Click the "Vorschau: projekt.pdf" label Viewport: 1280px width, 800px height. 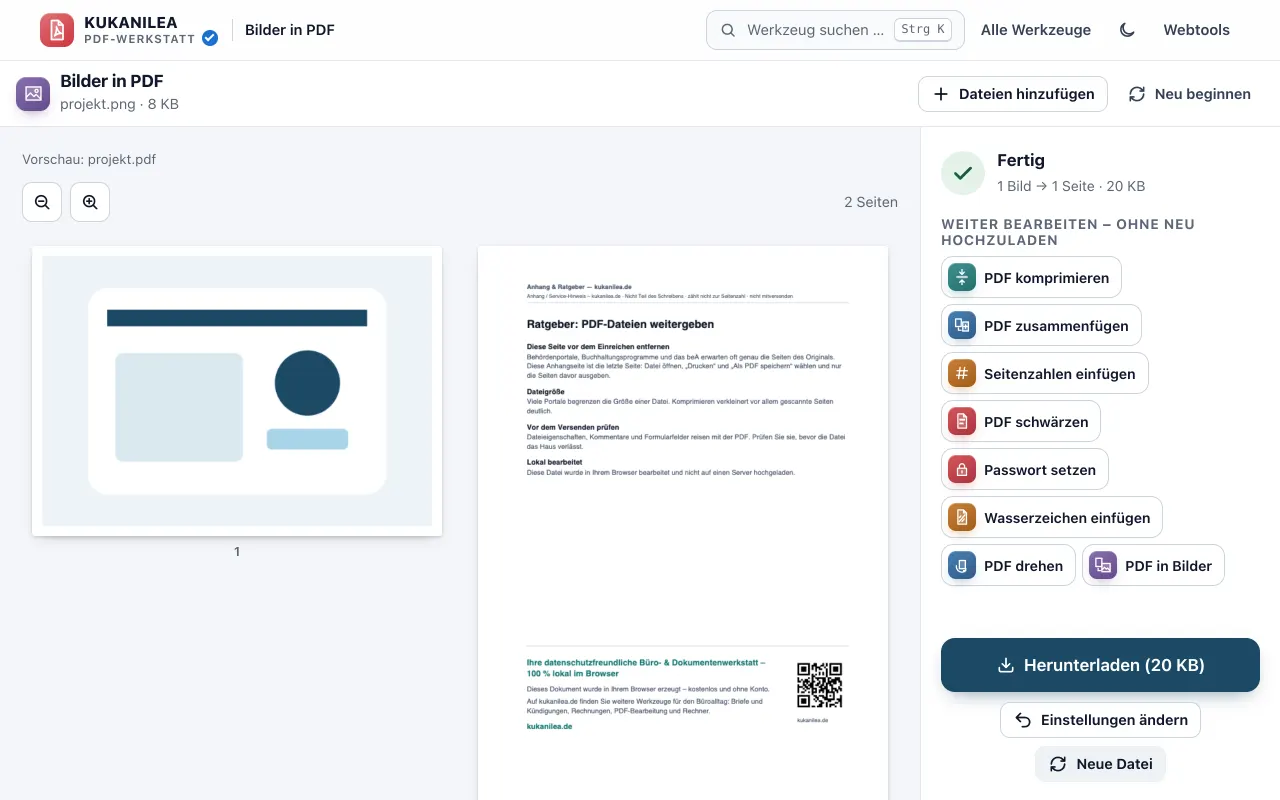89,159
